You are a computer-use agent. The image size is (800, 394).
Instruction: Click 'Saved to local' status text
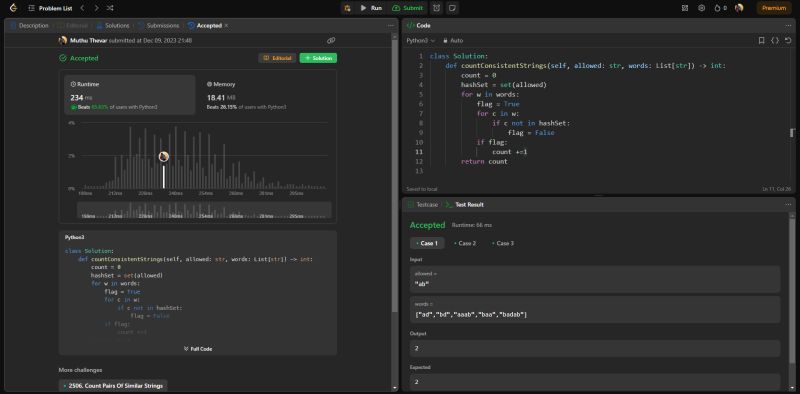tap(421, 189)
